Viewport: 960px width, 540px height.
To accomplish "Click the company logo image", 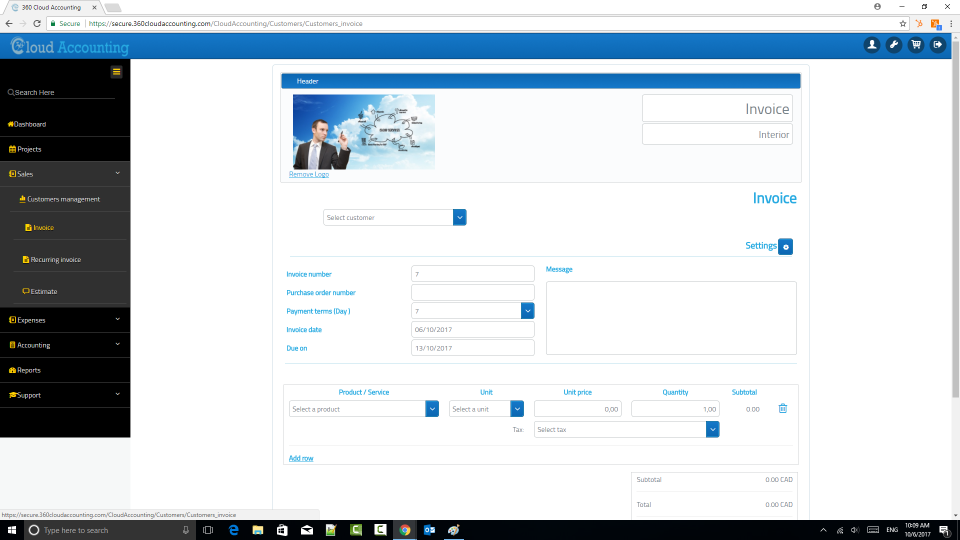I will 364,132.
